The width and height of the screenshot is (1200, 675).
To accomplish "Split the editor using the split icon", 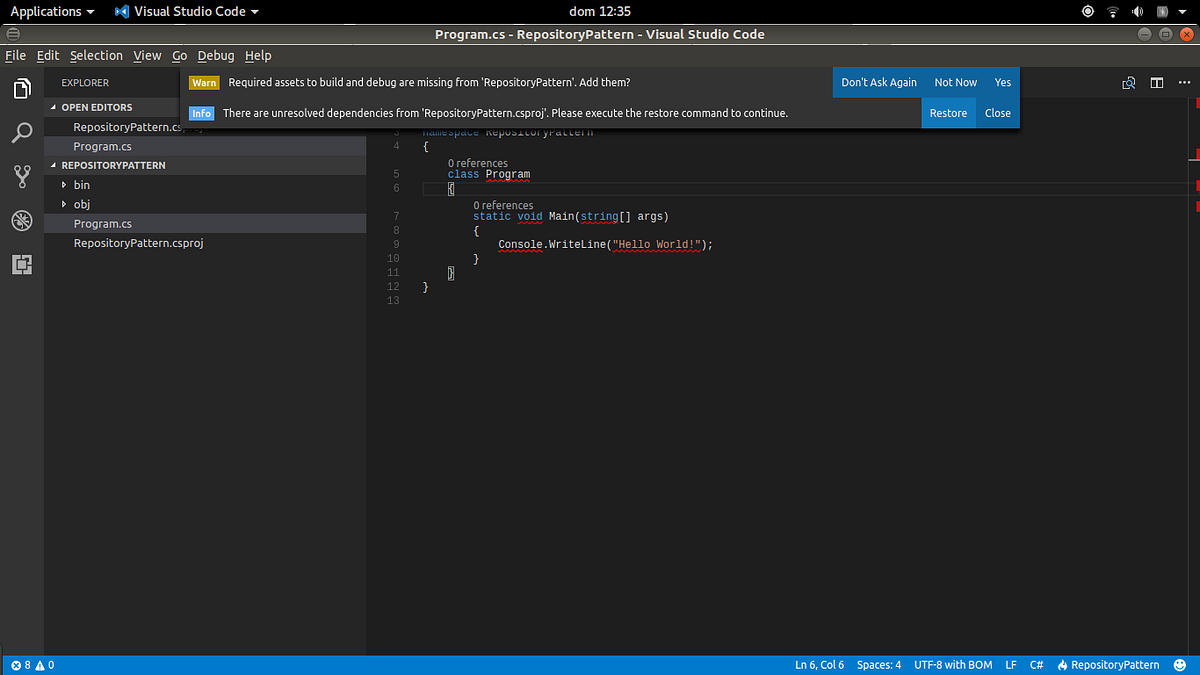I will 1157,83.
